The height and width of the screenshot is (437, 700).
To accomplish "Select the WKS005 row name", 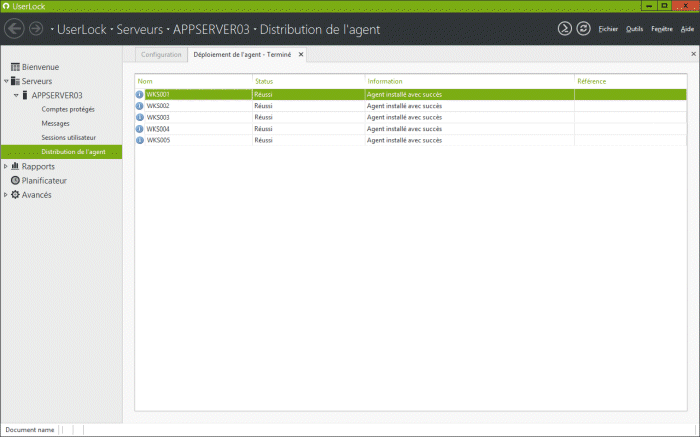I will coord(158,140).
